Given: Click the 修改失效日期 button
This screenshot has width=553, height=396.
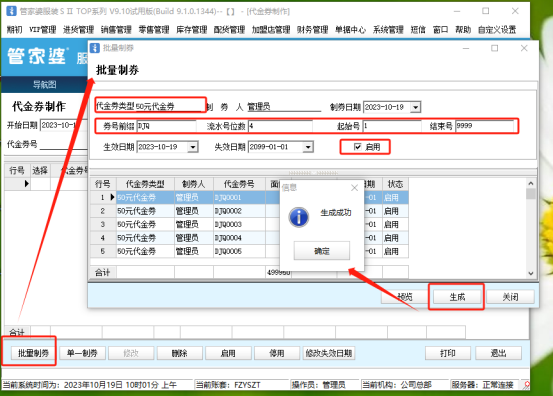Looking at the screenshot, I should (x=329, y=353).
